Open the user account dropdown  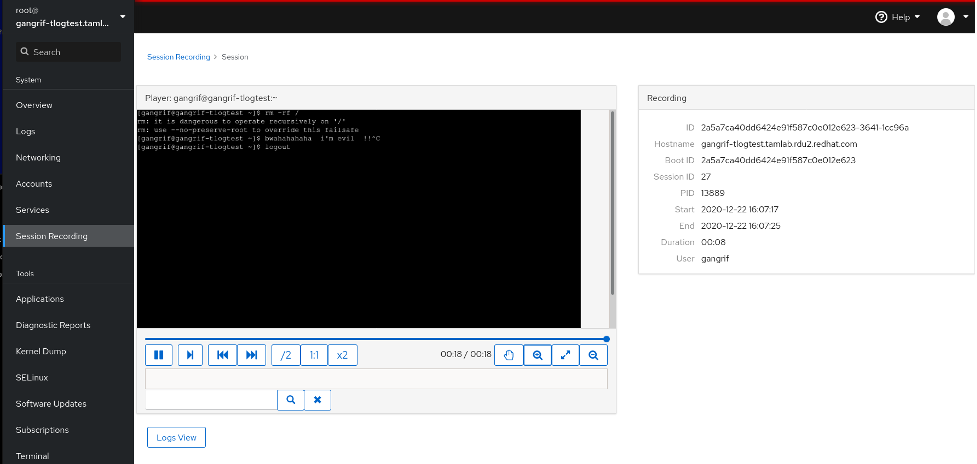point(950,17)
